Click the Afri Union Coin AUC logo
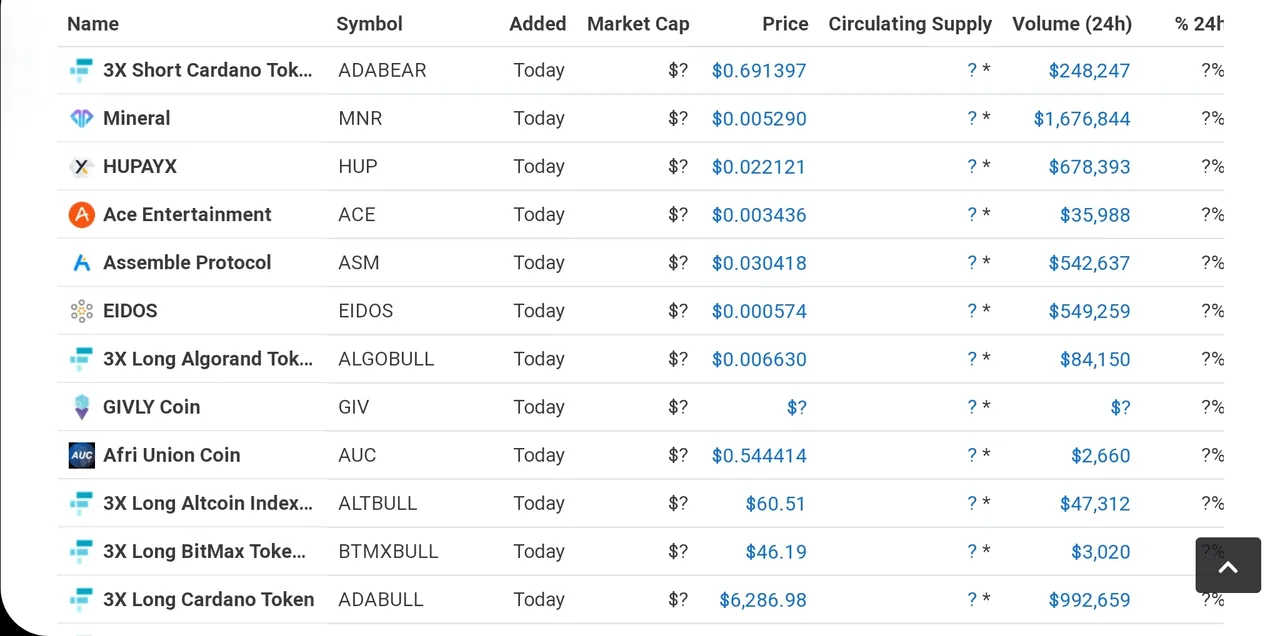Image resolution: width=1280 pixels, height=636 pixels. click(81, 455)
